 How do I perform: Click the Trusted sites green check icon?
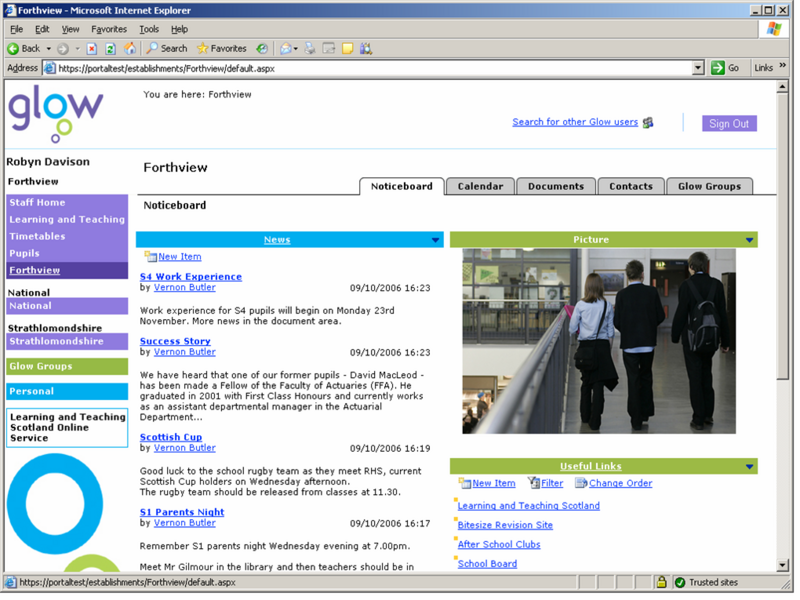[680, 583]
